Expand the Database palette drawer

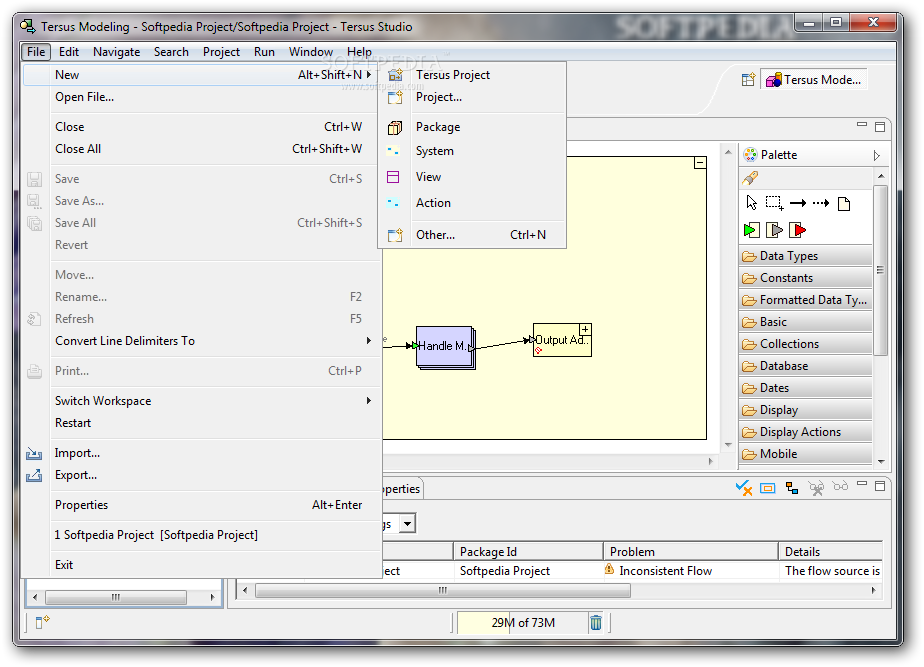click(x=805, y=365)
